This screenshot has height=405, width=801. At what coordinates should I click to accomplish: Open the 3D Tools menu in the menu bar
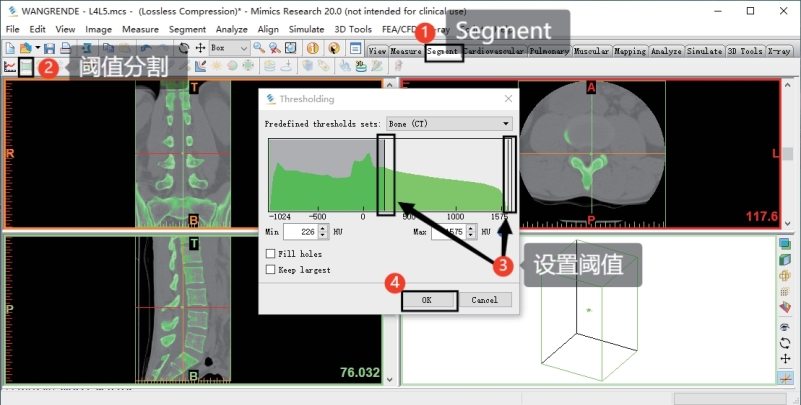353,30
